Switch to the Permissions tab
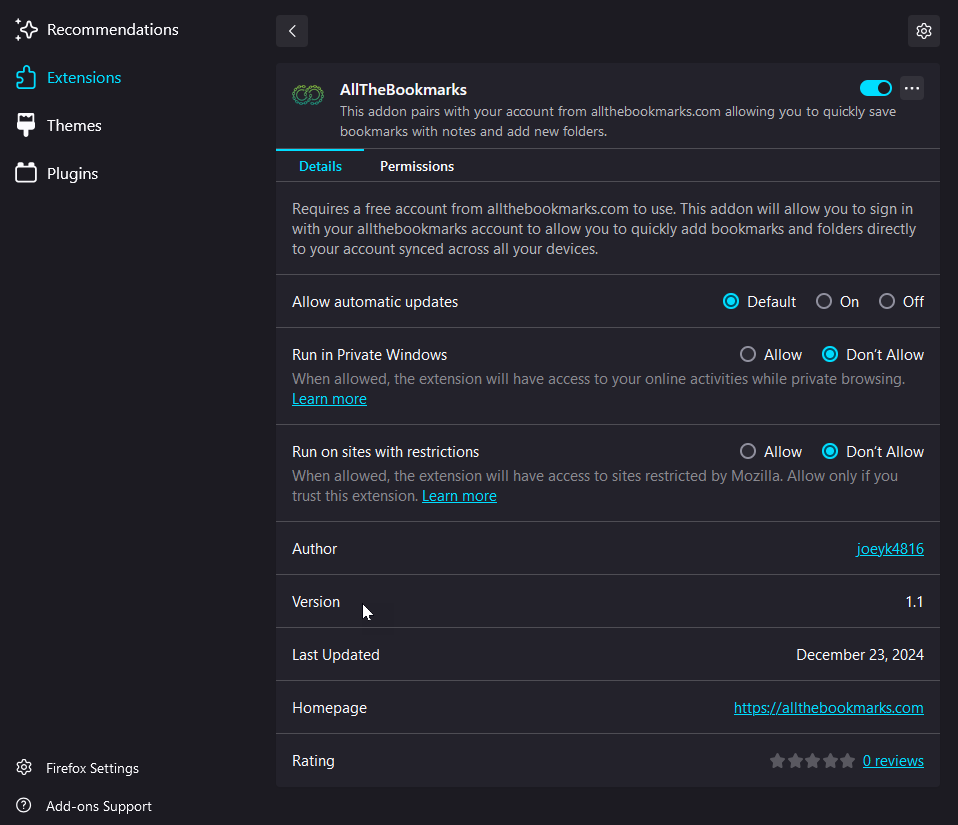958x825 pixels. pyautogui.click(x=417, y=166)
